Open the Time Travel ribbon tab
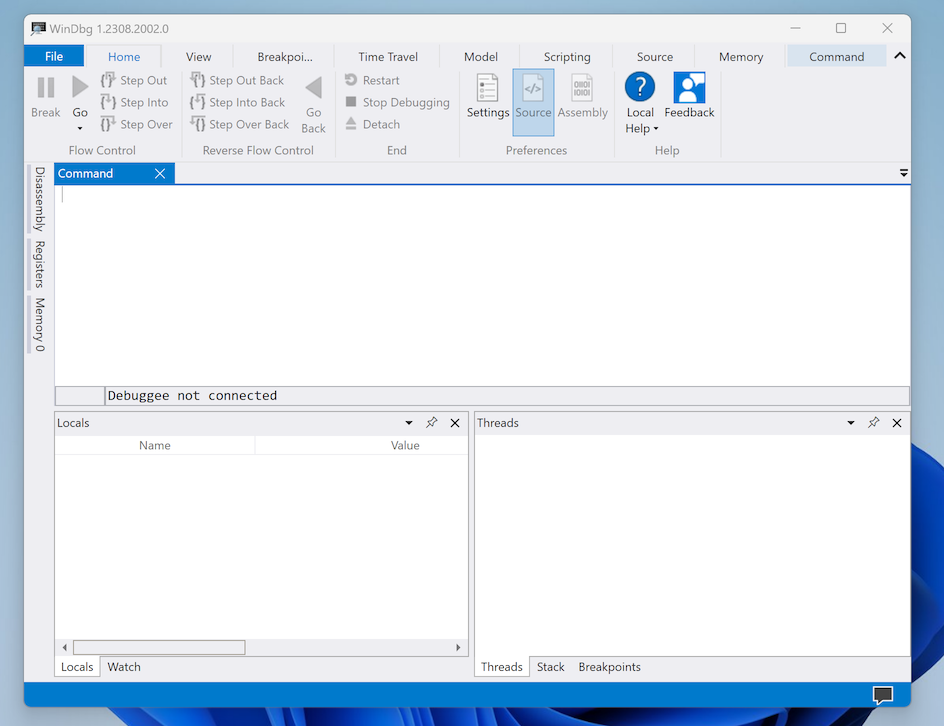The image size is (944, 726). [x=388, y=57]
